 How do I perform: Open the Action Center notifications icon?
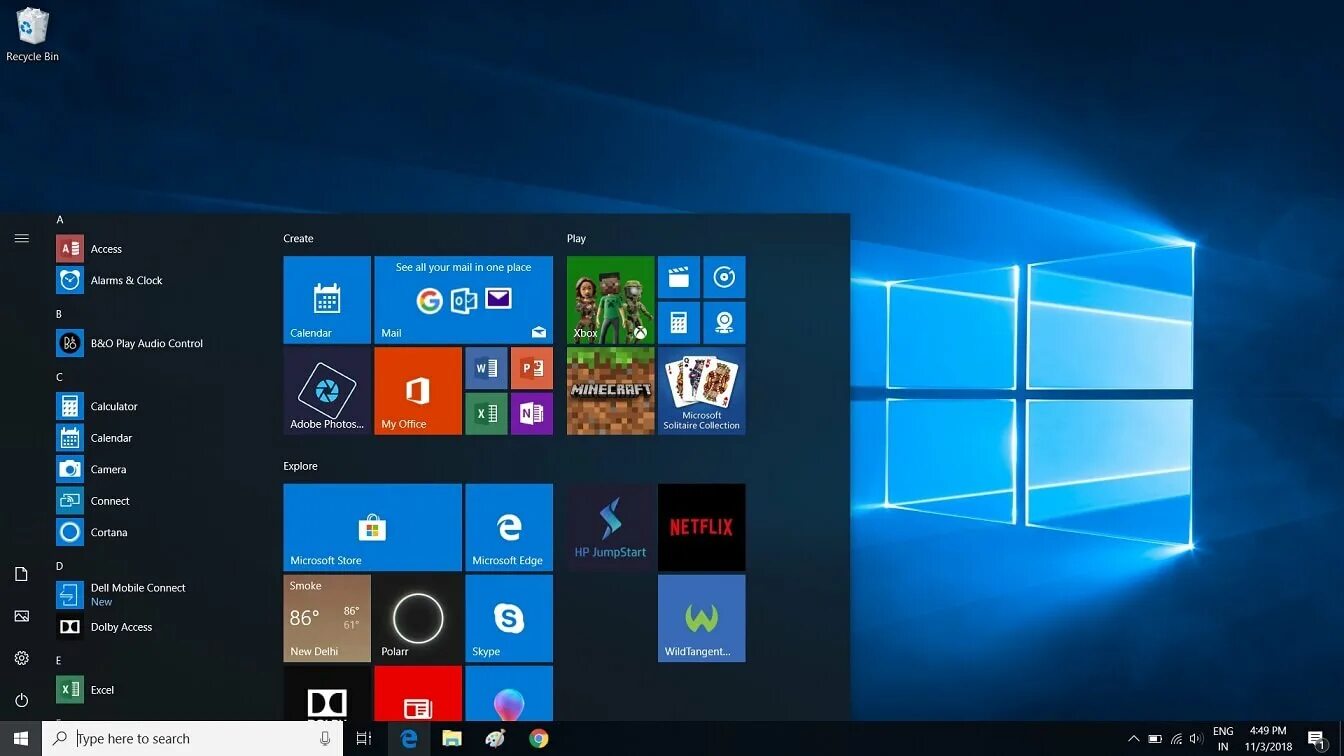pos(1317,739)
